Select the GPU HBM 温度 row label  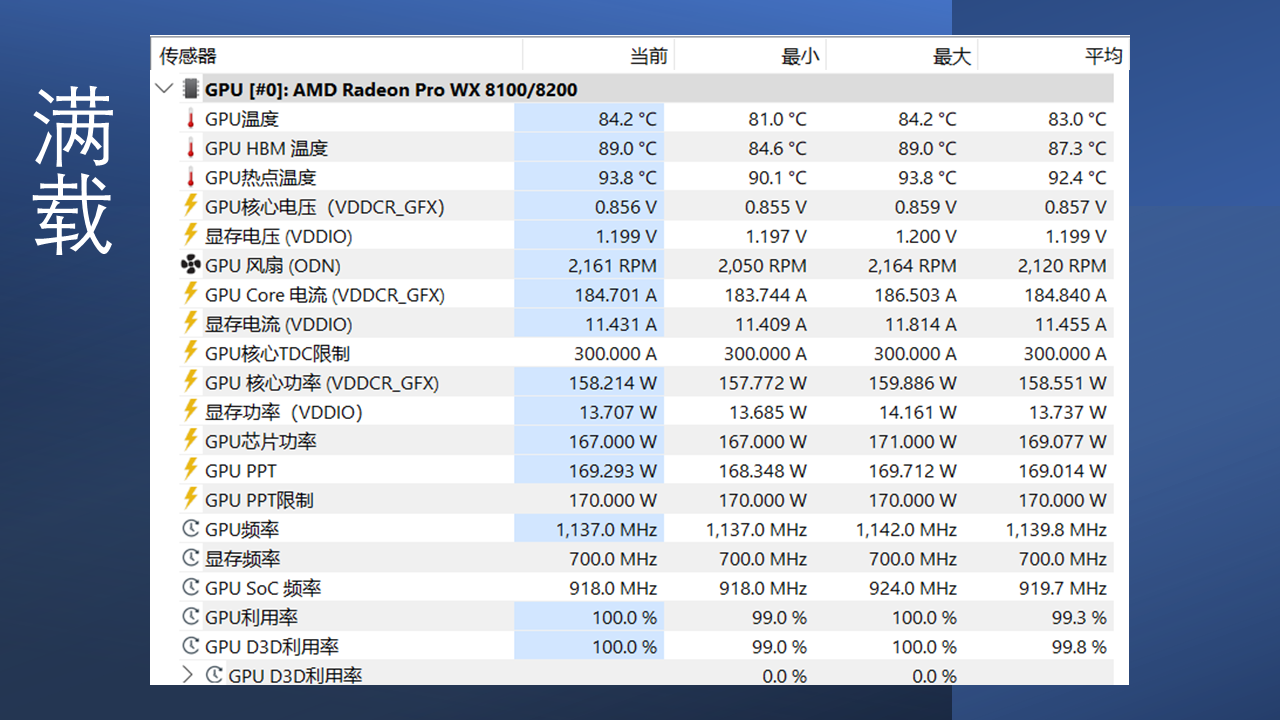pos(266,148)
